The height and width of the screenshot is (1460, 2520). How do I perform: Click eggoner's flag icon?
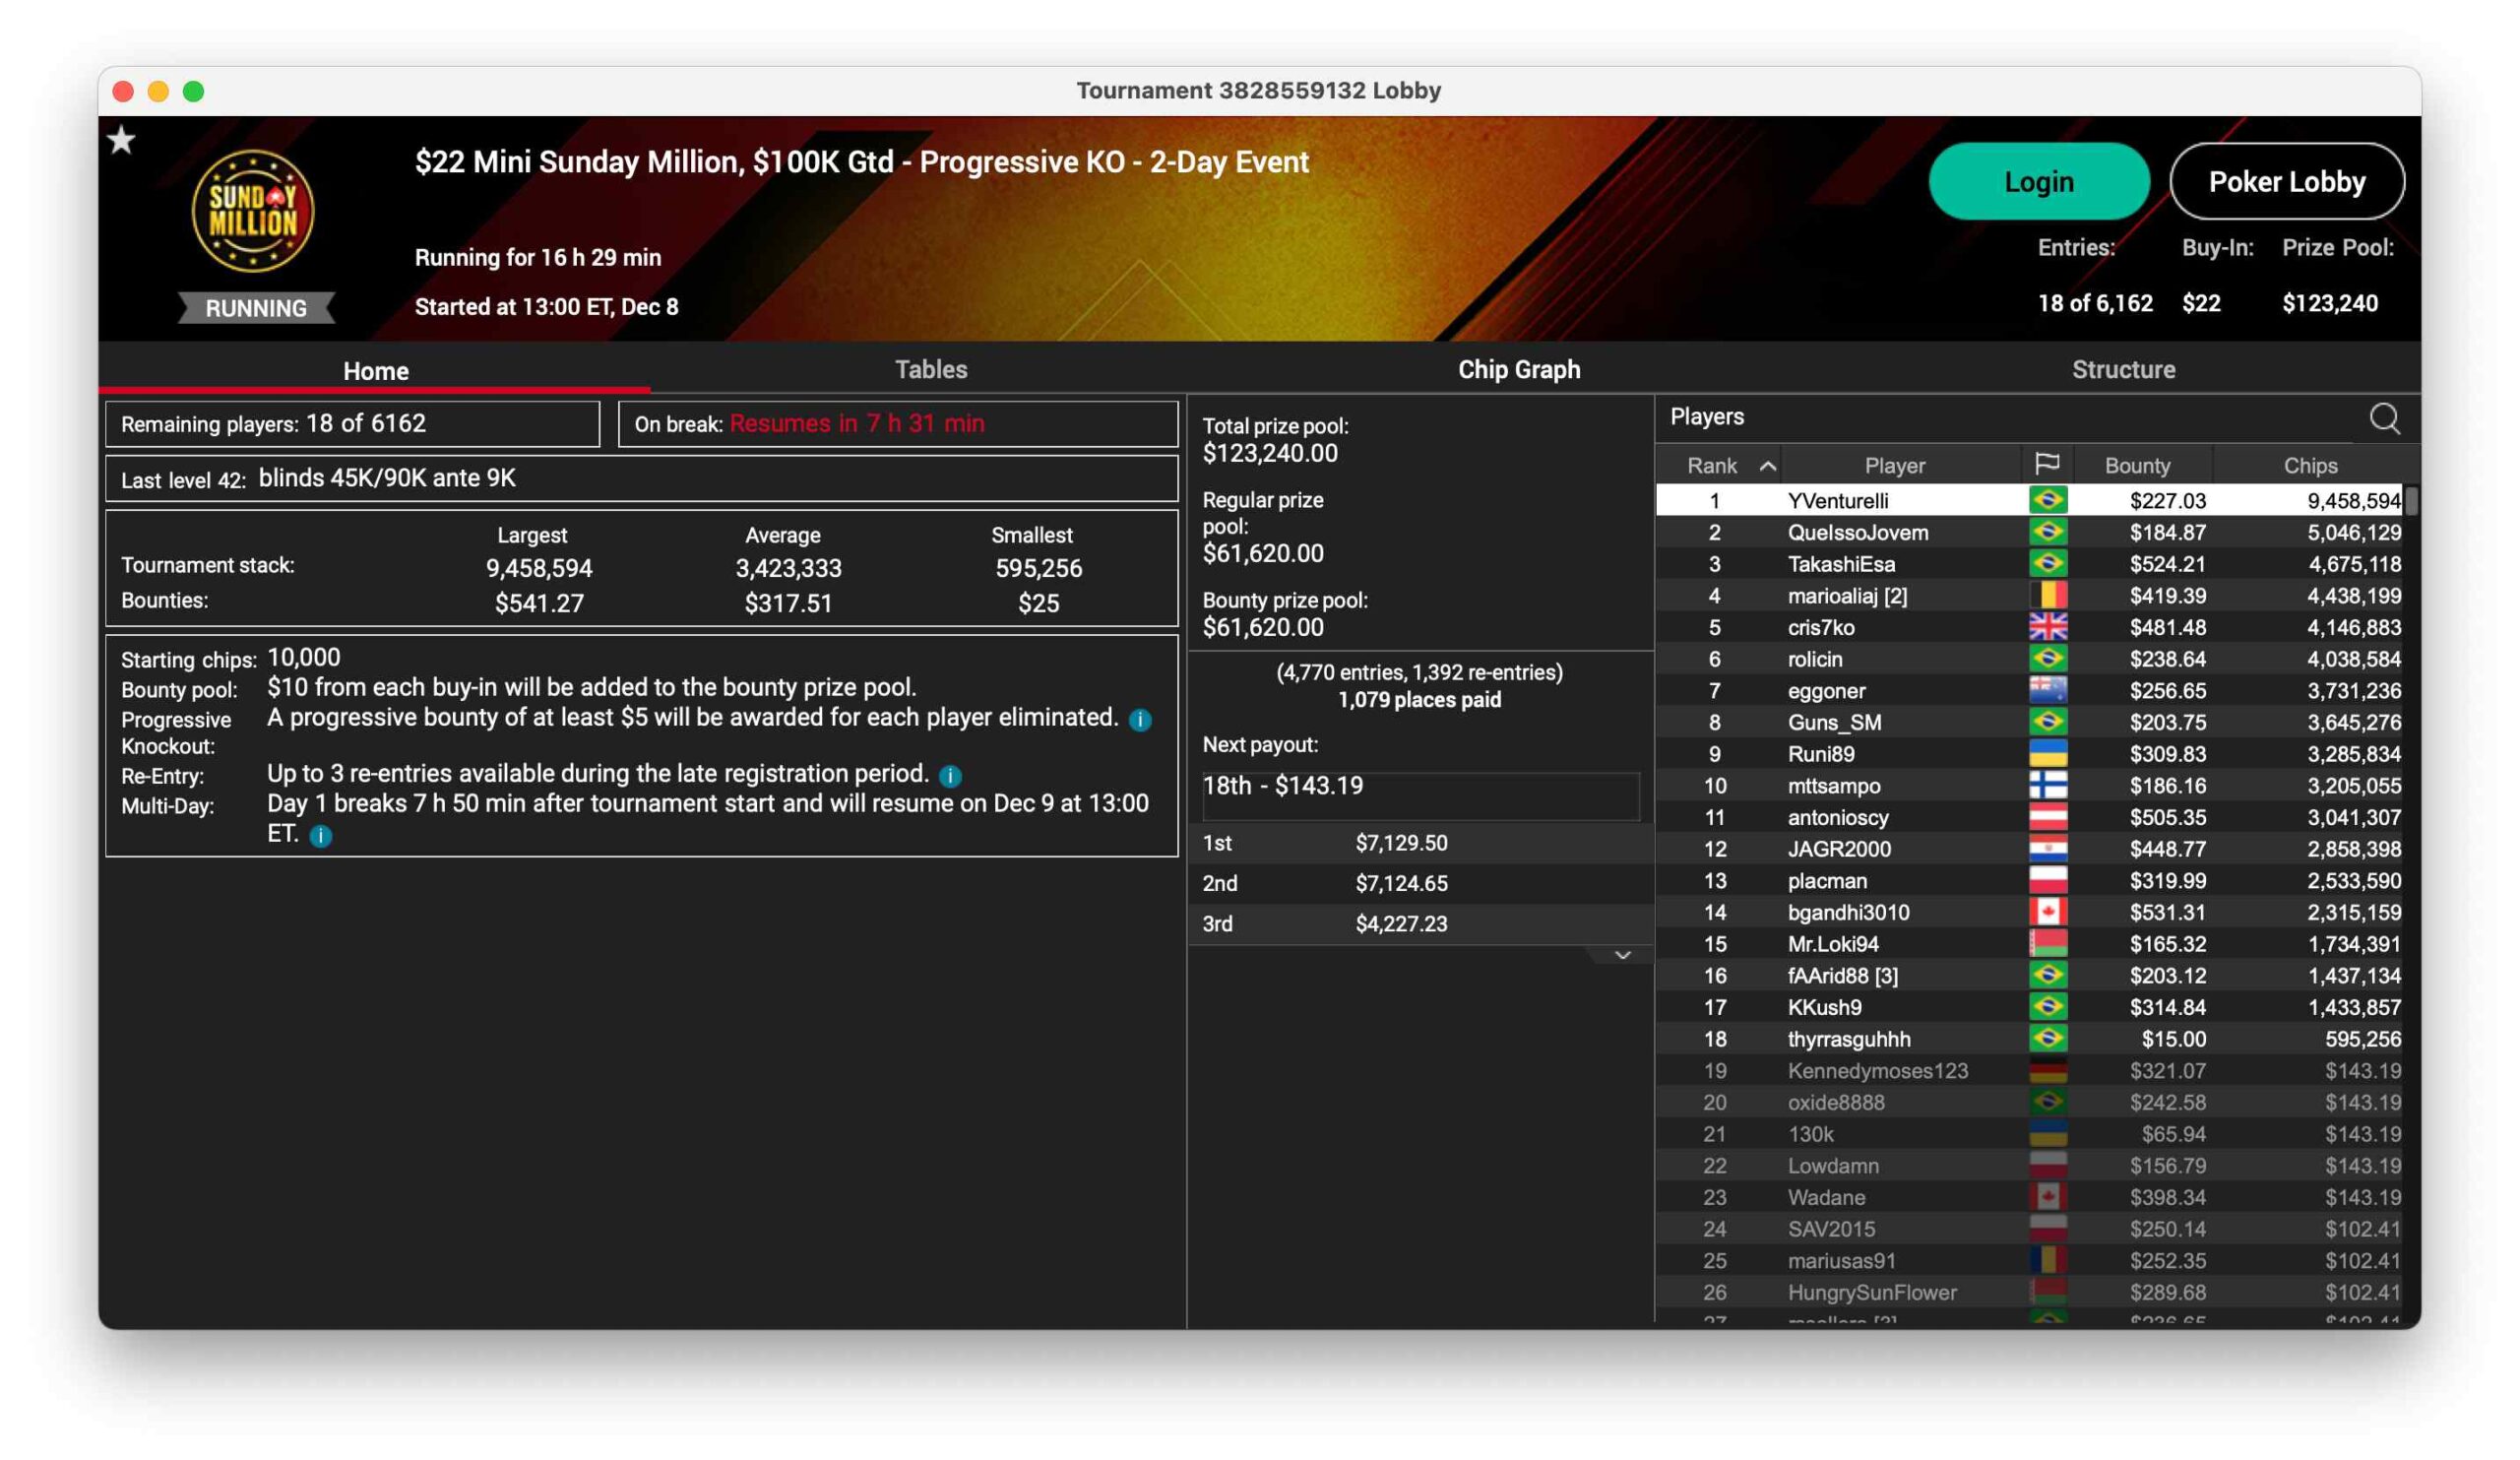tap(2048, 690)
